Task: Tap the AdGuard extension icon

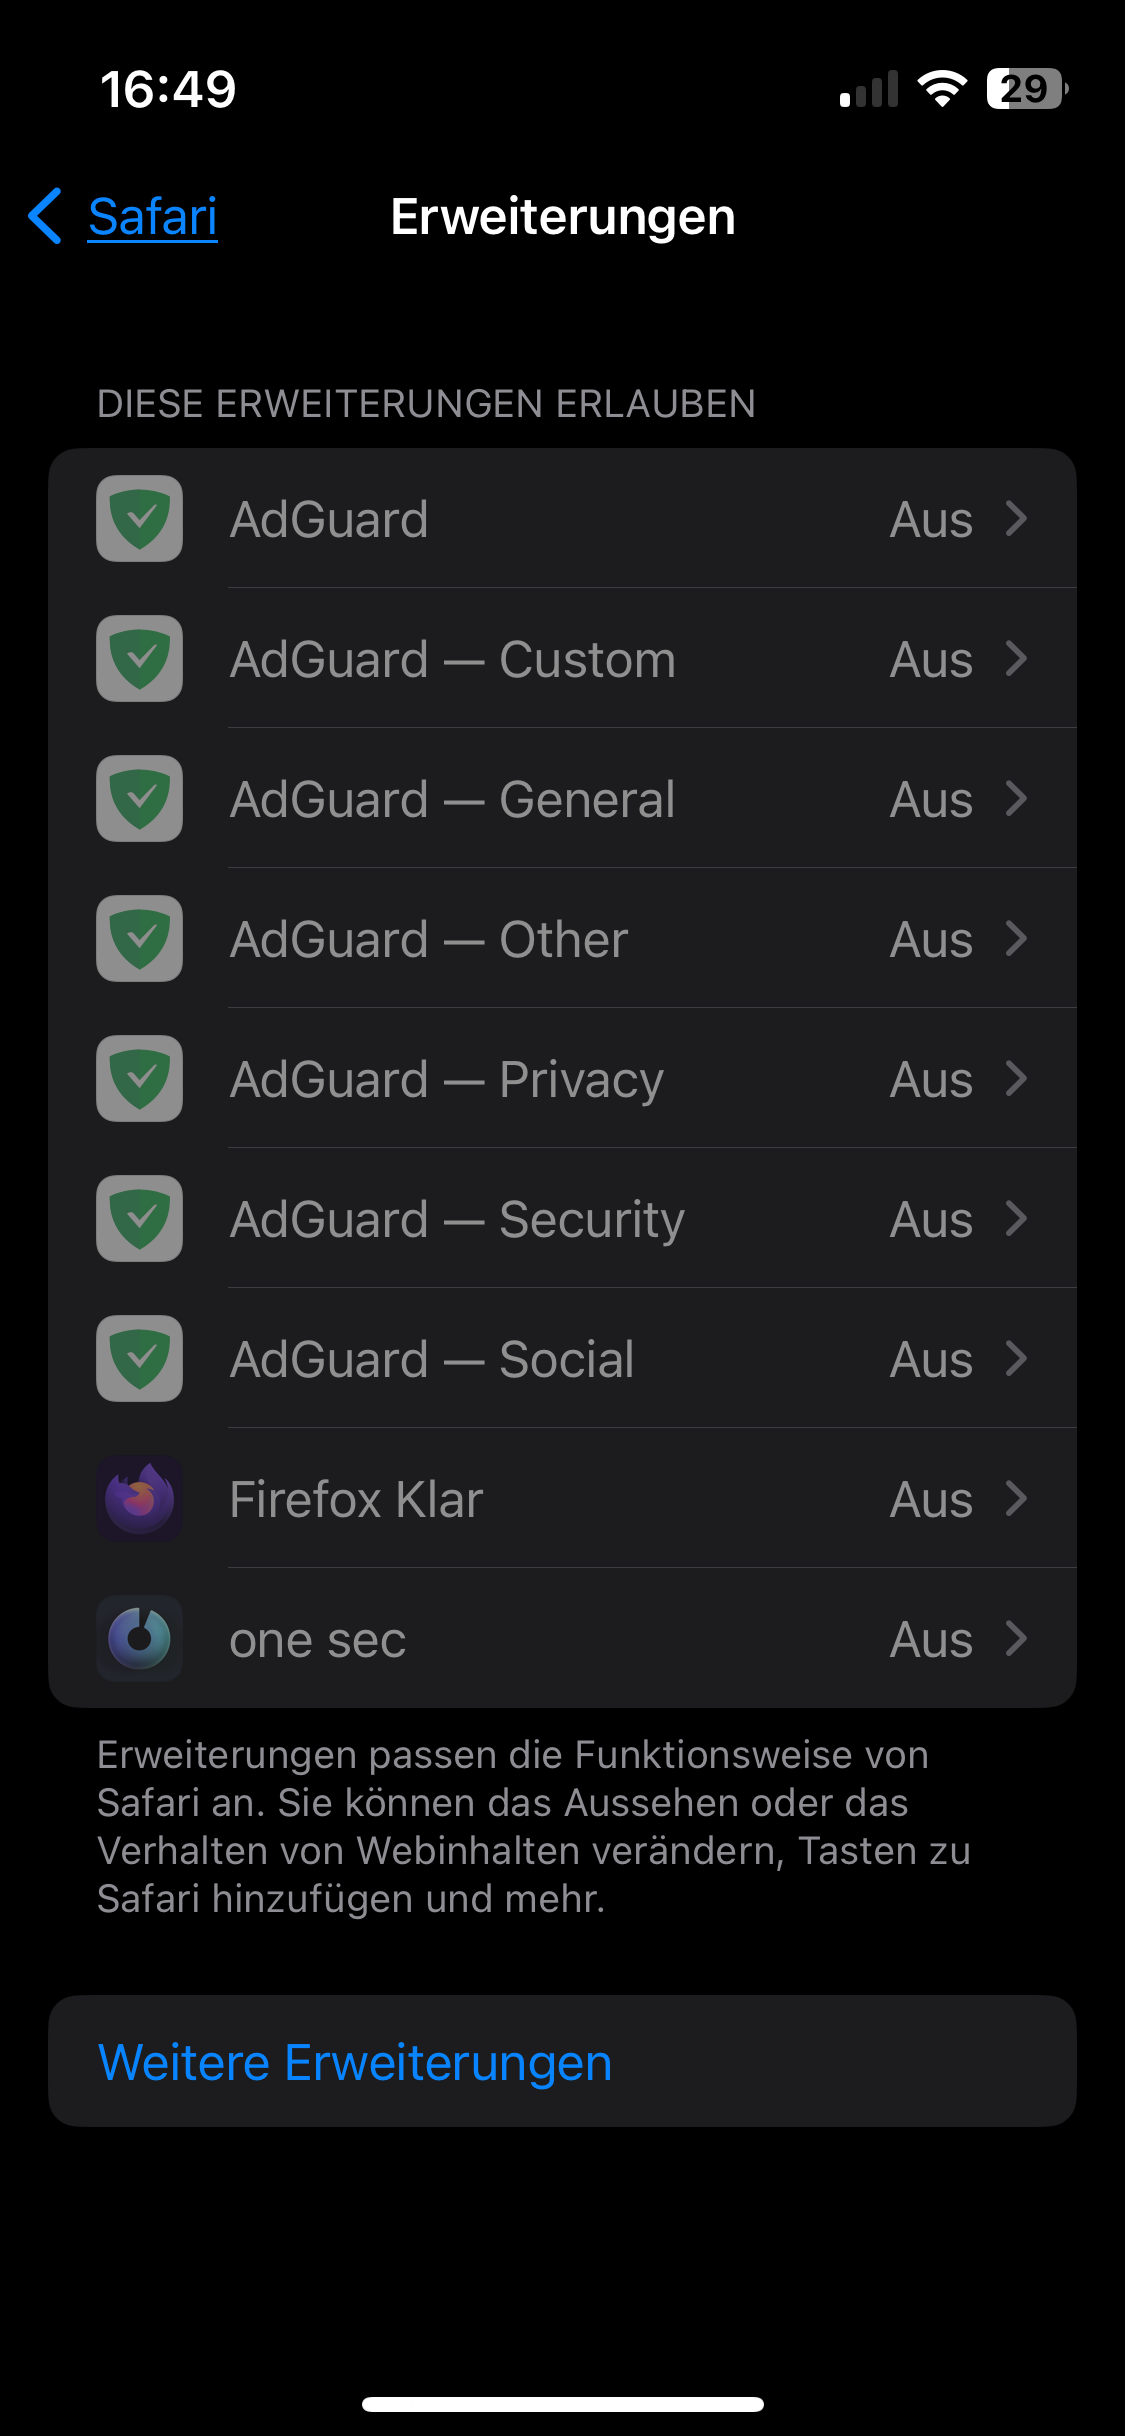Action: pyautogui.click(x=139, y=518)
